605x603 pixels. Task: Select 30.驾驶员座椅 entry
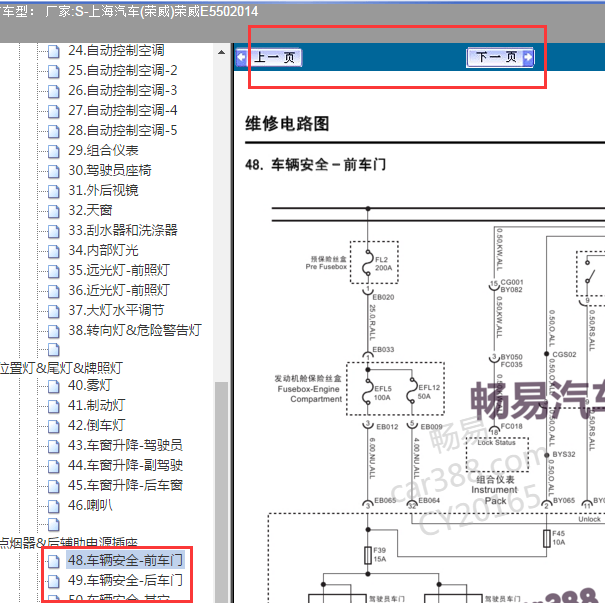coord(110,171)
